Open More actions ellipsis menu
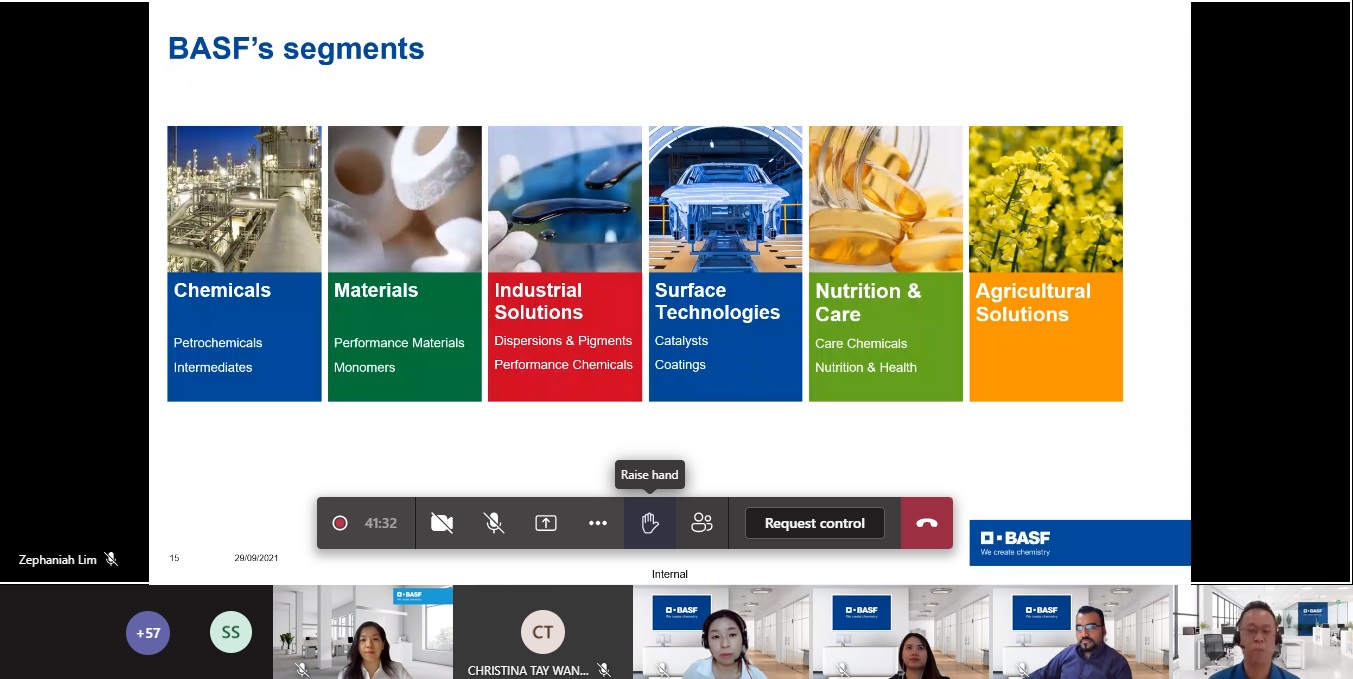Viewport: 1353px width, 679px height. 597,523
